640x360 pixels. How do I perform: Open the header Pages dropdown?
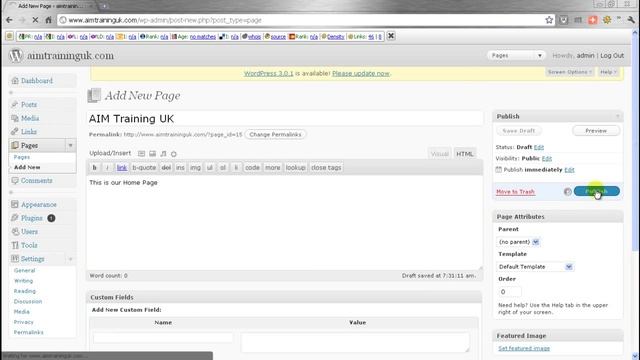(516, 56)
